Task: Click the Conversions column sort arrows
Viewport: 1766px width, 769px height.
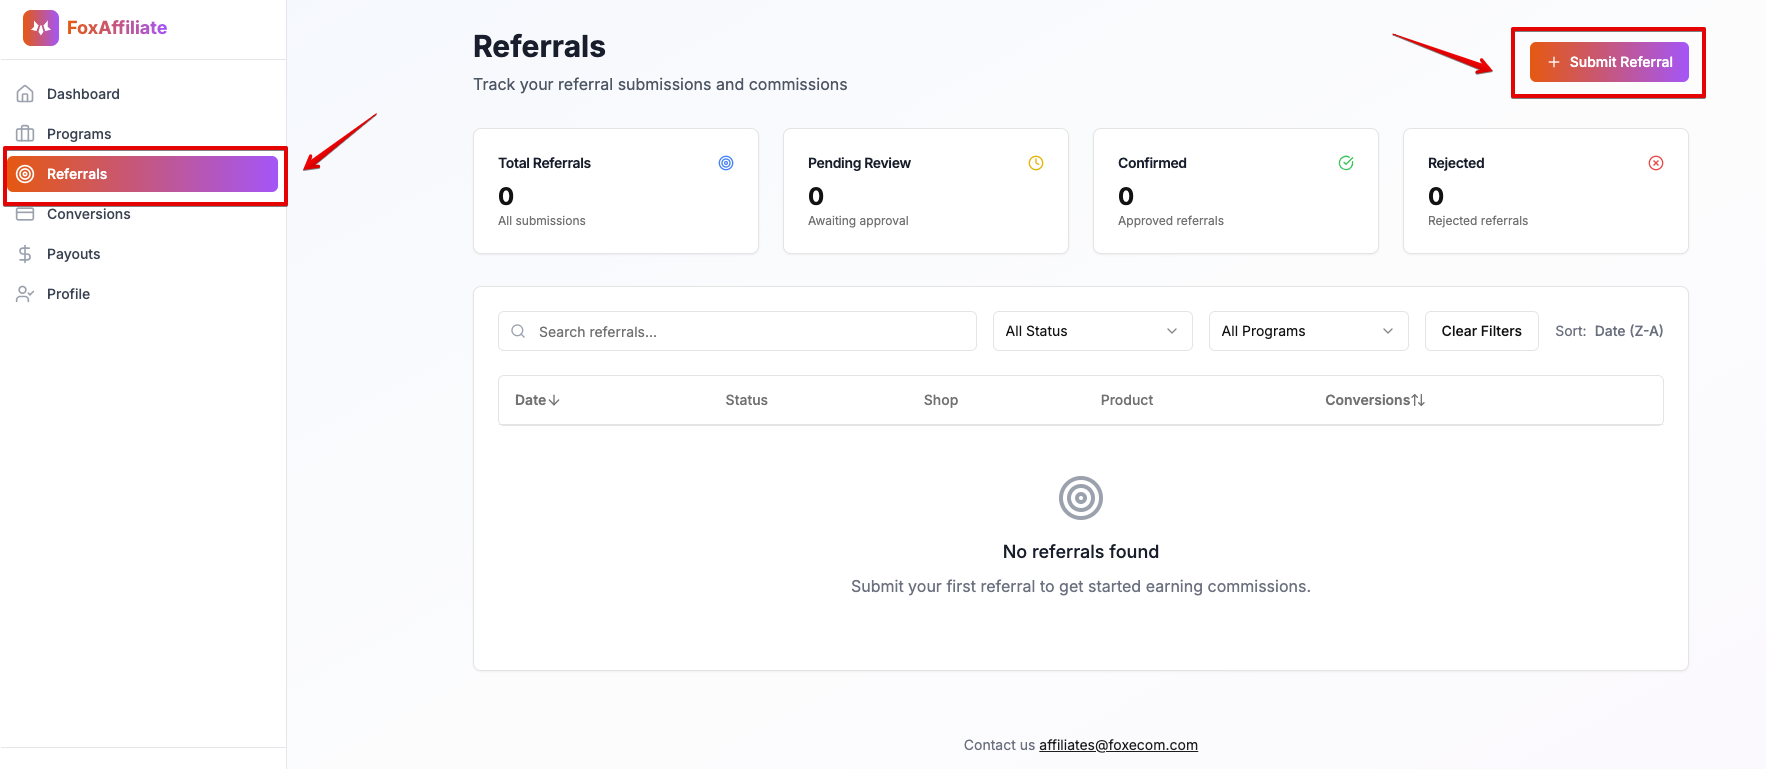Action: tap(1418, 400)
